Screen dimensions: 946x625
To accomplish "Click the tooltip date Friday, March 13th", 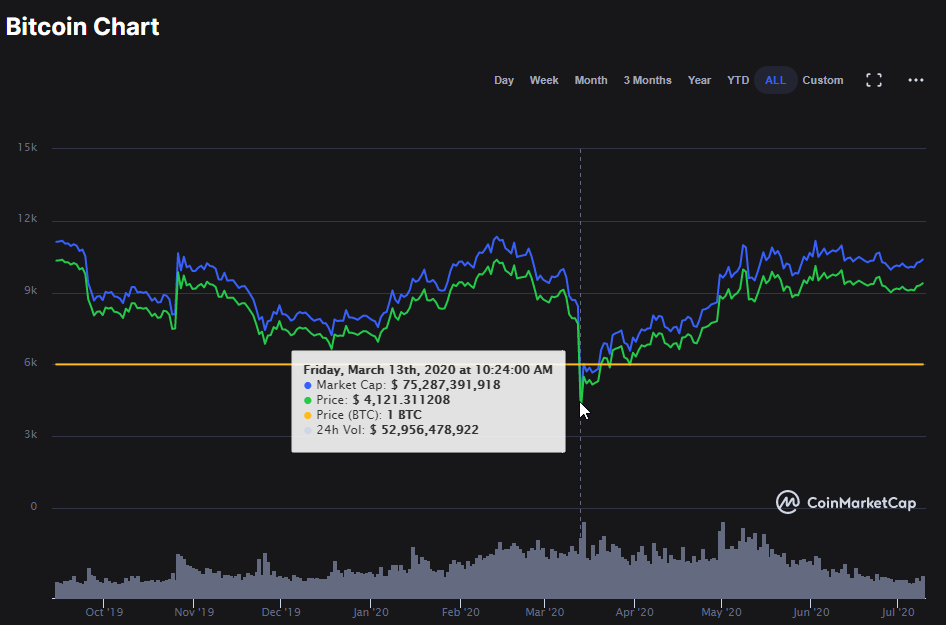I will (x=428, y=370).
